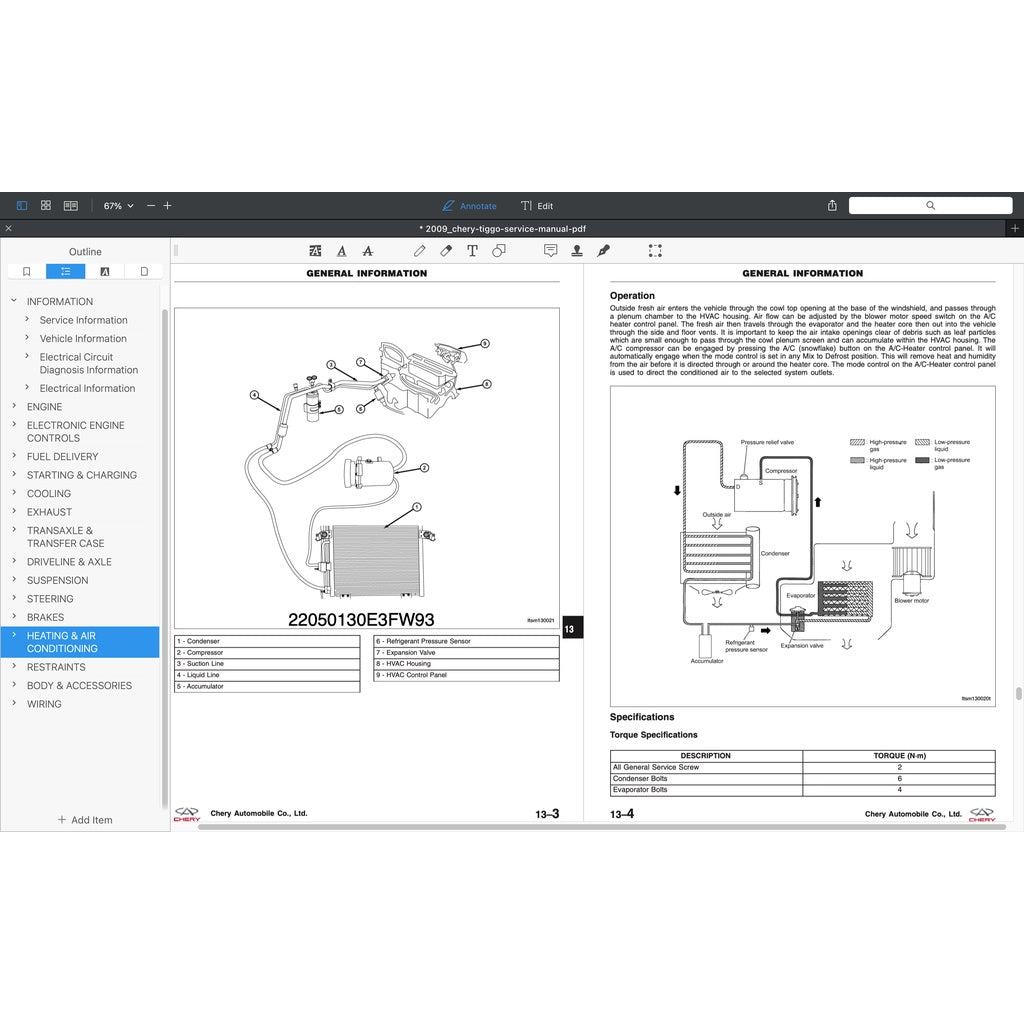This screenshot has width=1024, height=1024.
Task: Open the 67% zoom level dropdown
Action: (x=118, y=206)
